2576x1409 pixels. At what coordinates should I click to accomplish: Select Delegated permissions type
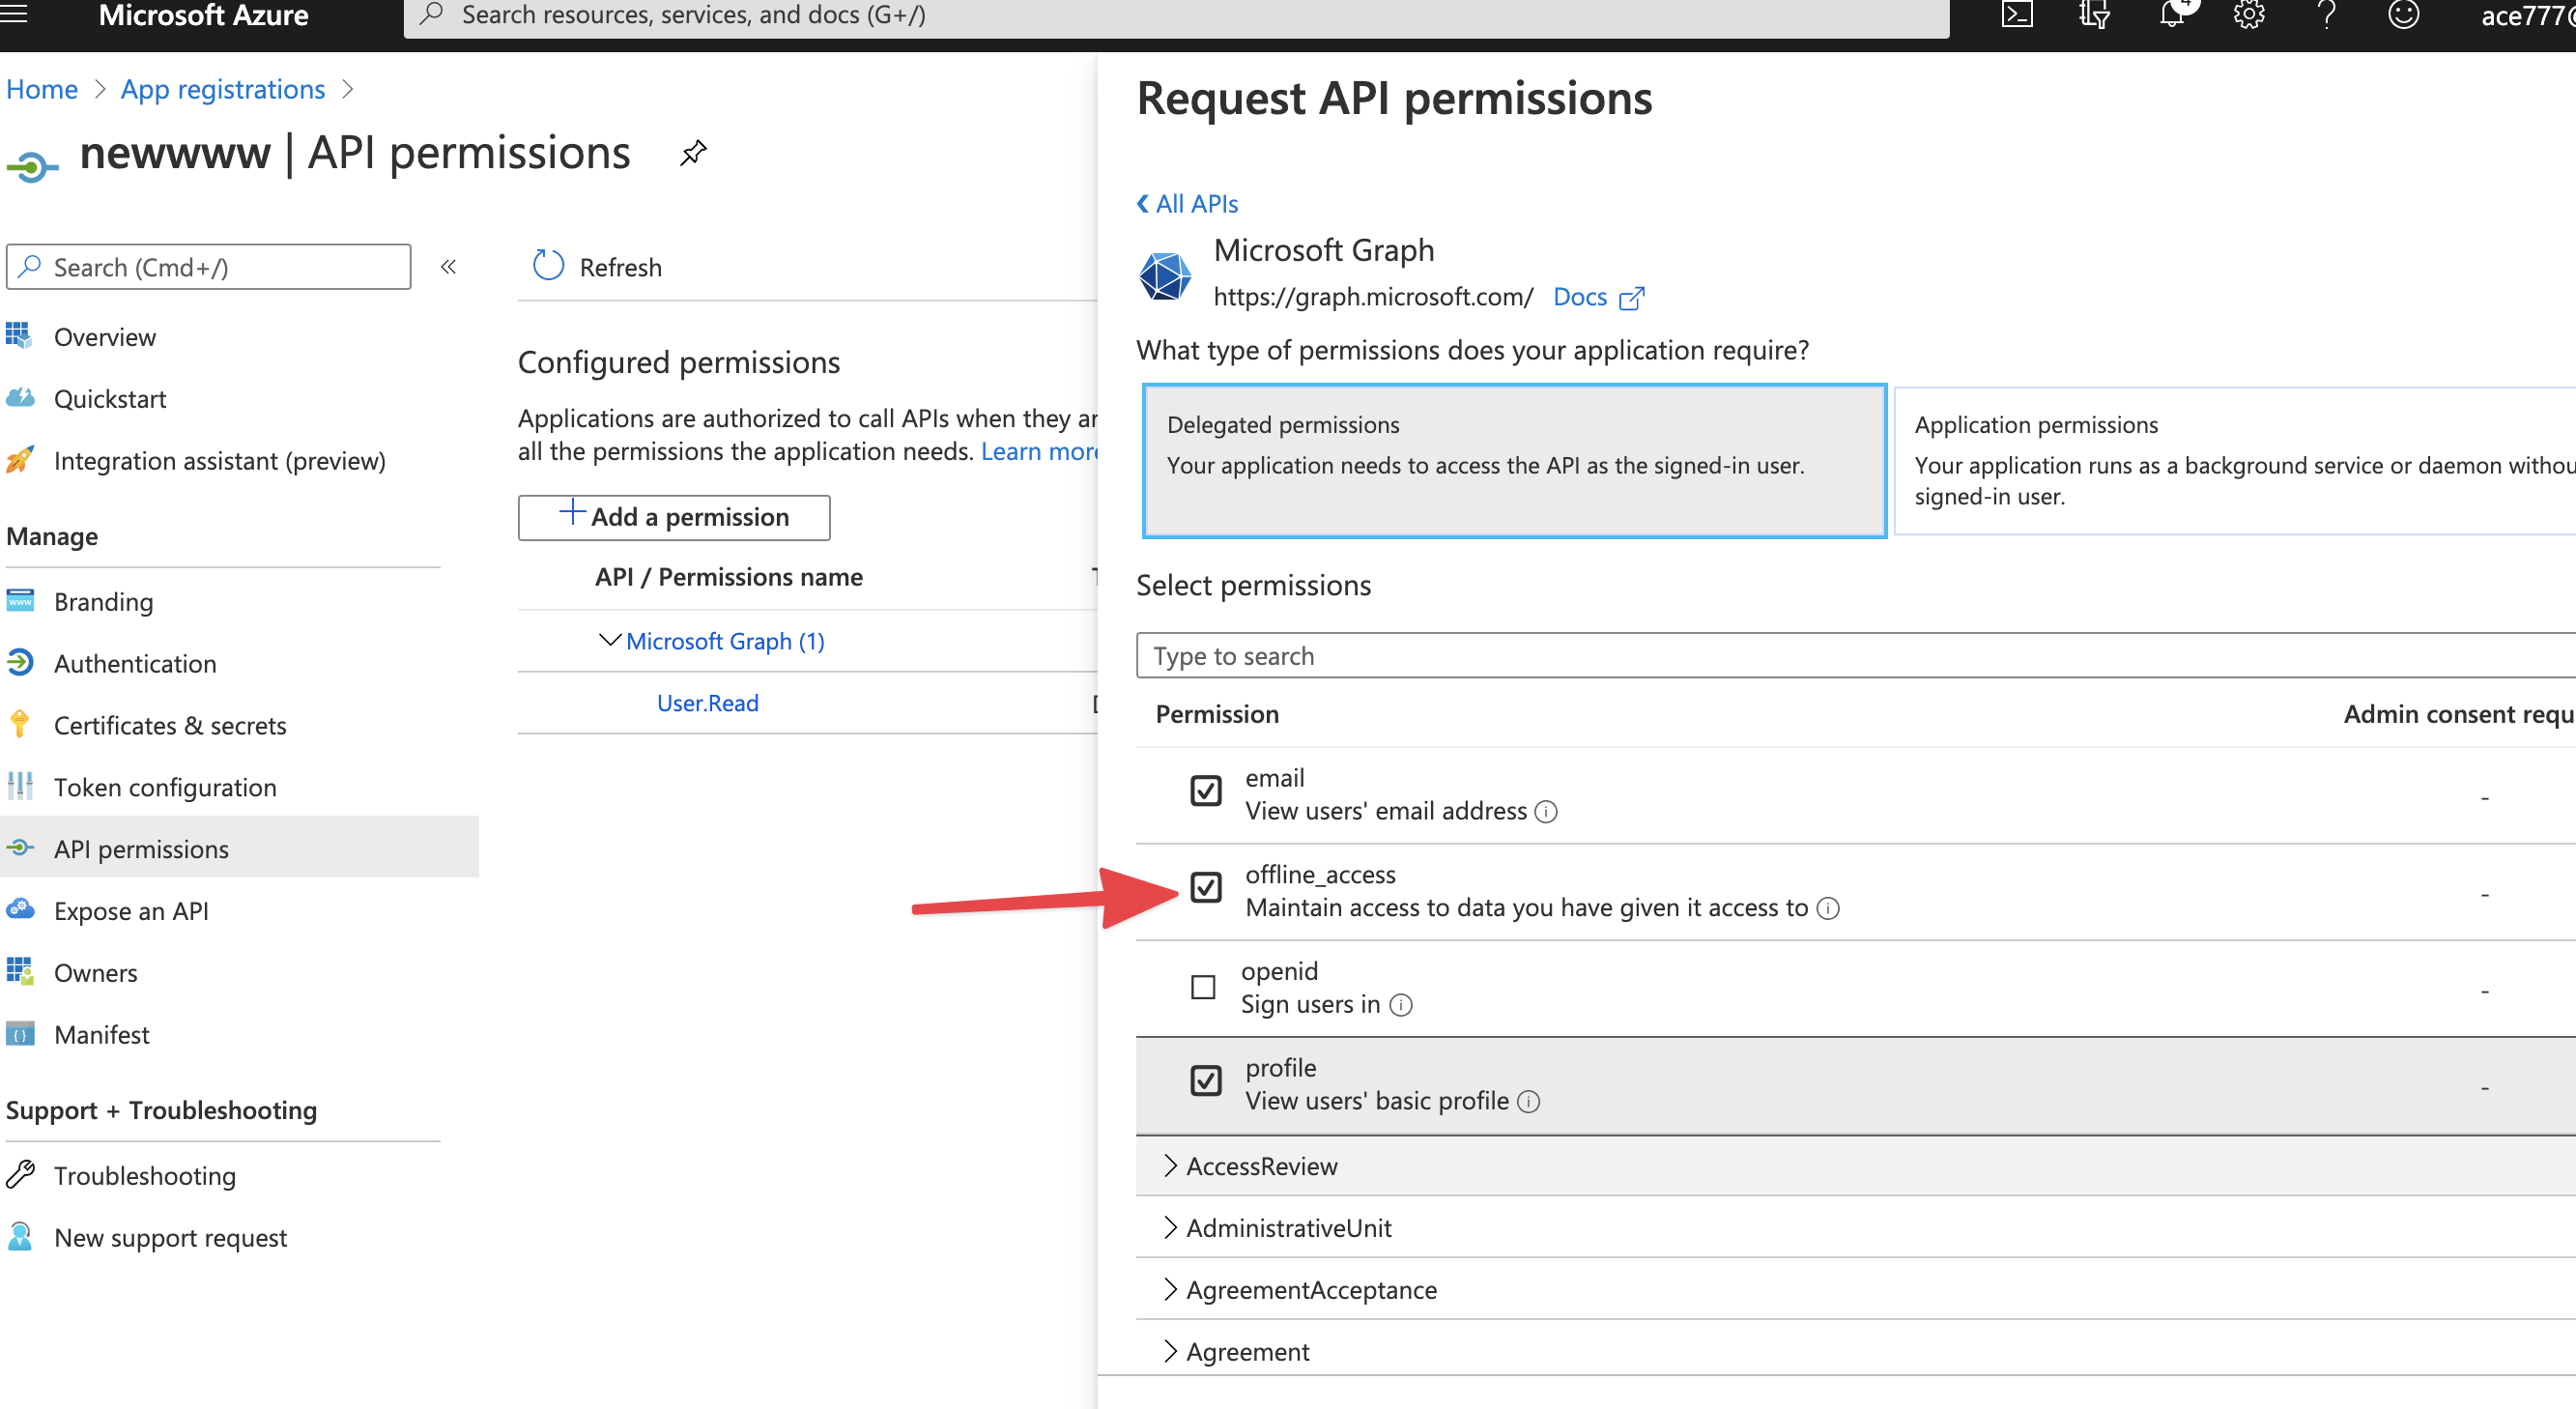1514,461
